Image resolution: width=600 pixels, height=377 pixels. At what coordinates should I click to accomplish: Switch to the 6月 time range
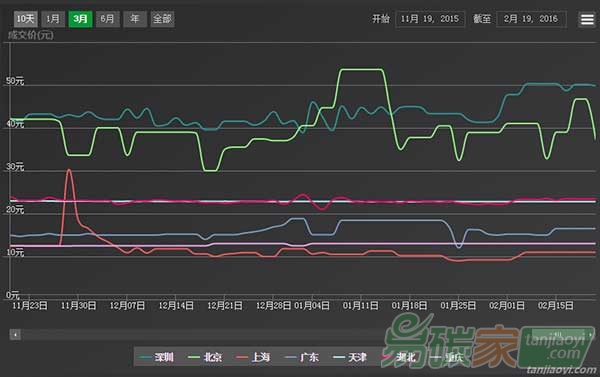pyautogui.click(x=108, y=19)
